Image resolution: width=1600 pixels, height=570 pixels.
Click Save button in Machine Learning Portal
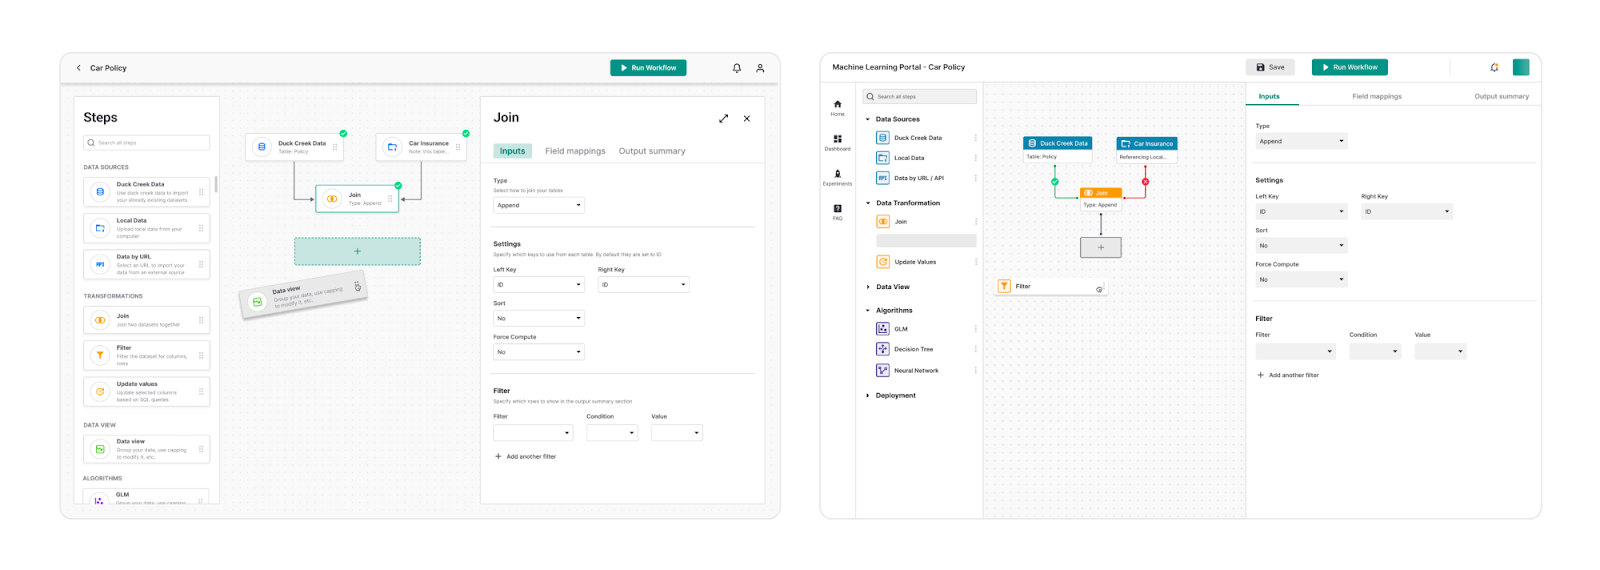pyautogui.click(x=1270, y=67)
